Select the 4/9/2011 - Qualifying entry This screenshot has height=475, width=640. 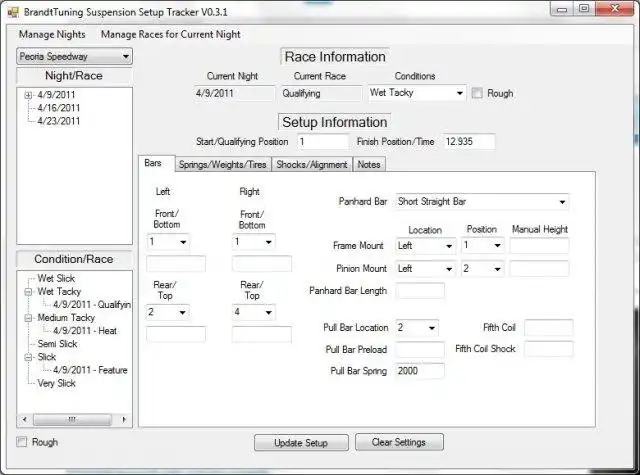point(92,305)
